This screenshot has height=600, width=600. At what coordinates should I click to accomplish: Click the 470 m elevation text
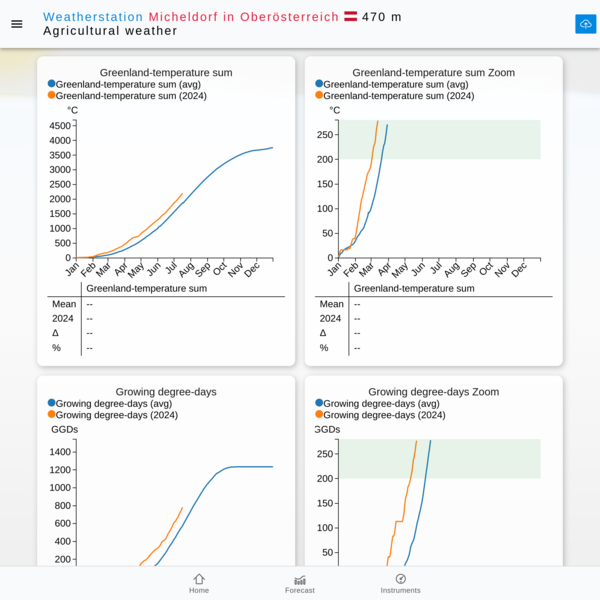(x=382, y=17)
